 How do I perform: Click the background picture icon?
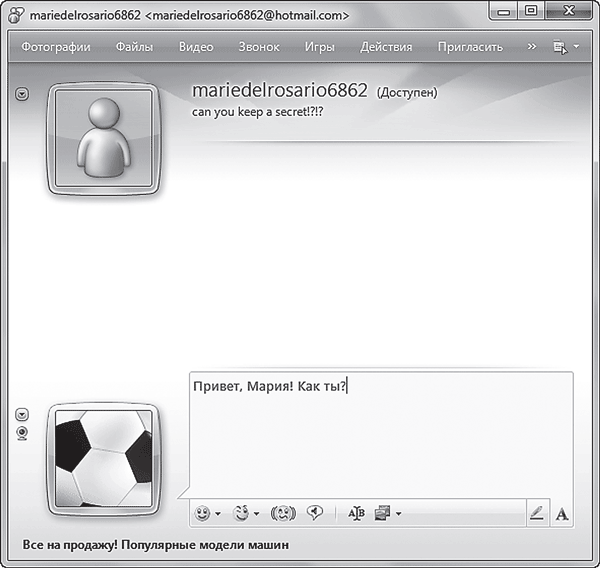click(x=382, y=513)
